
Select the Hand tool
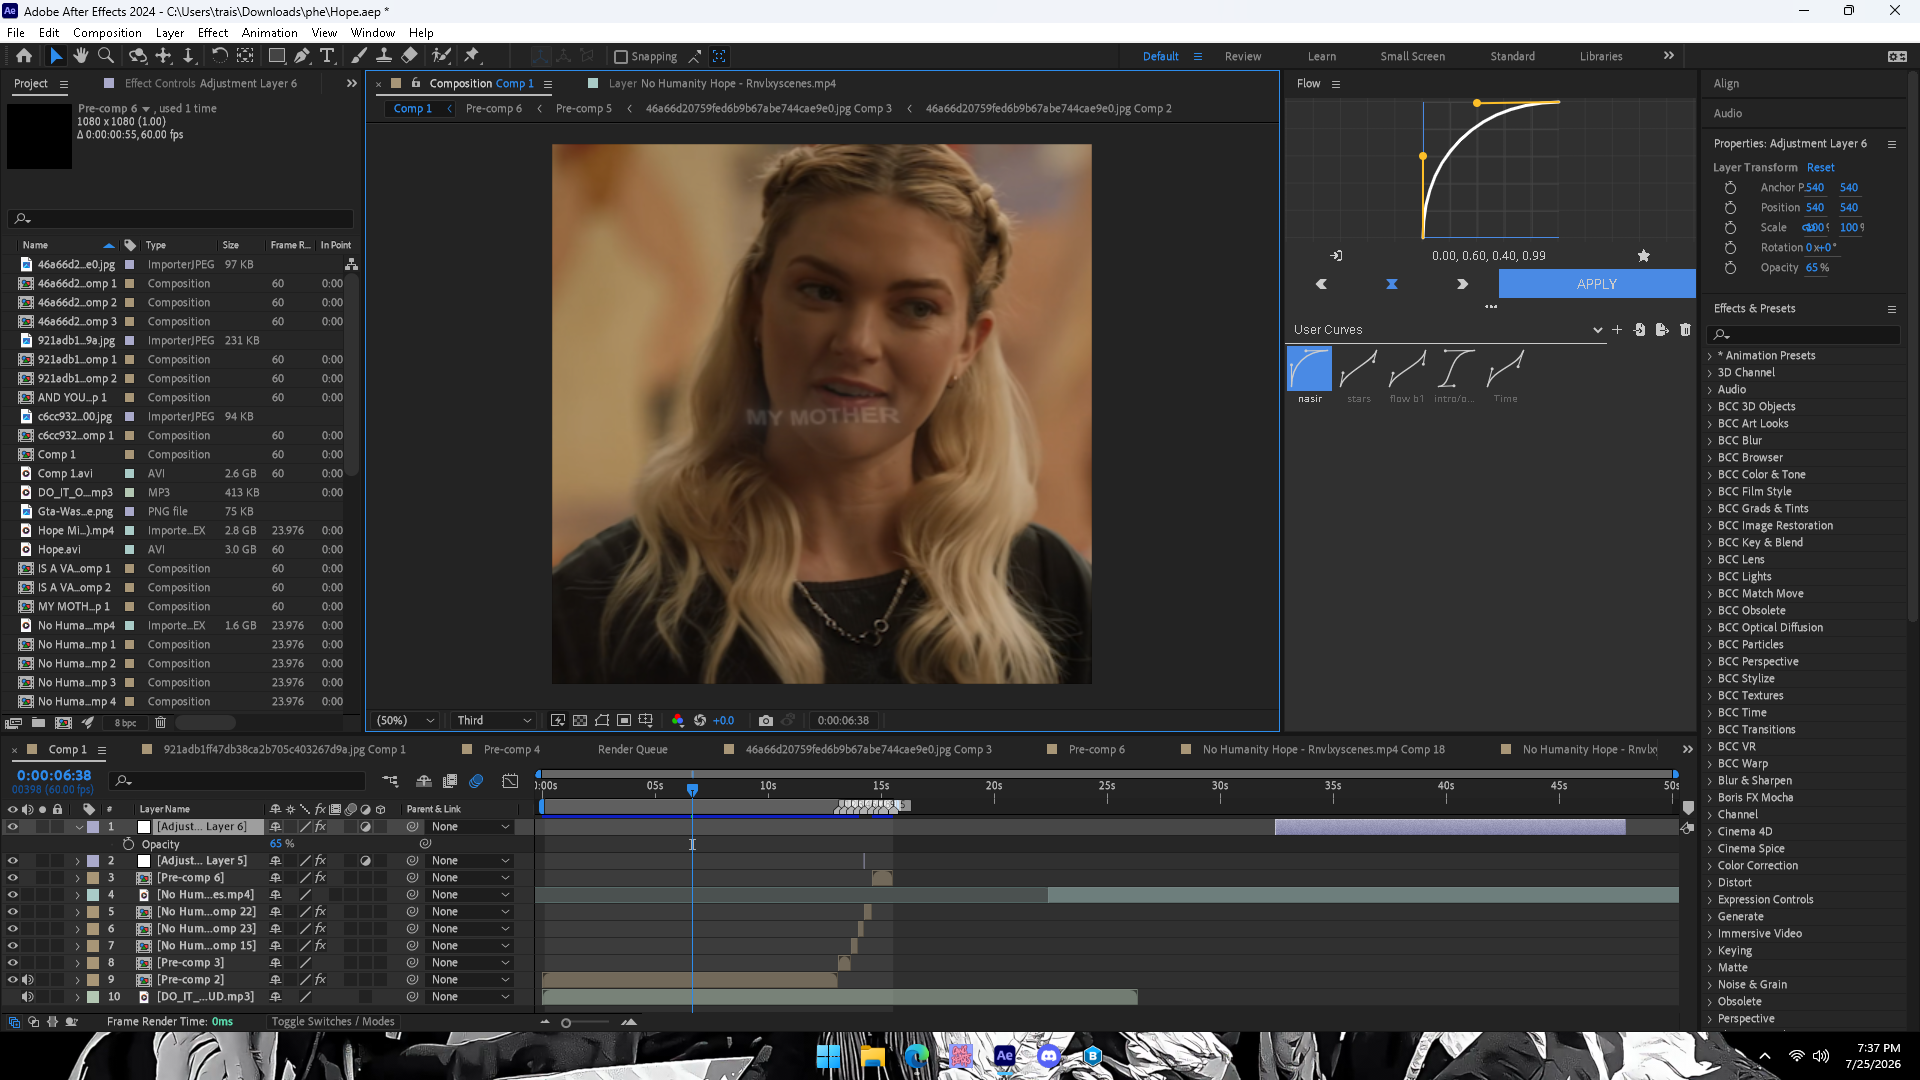coord(81,56)
